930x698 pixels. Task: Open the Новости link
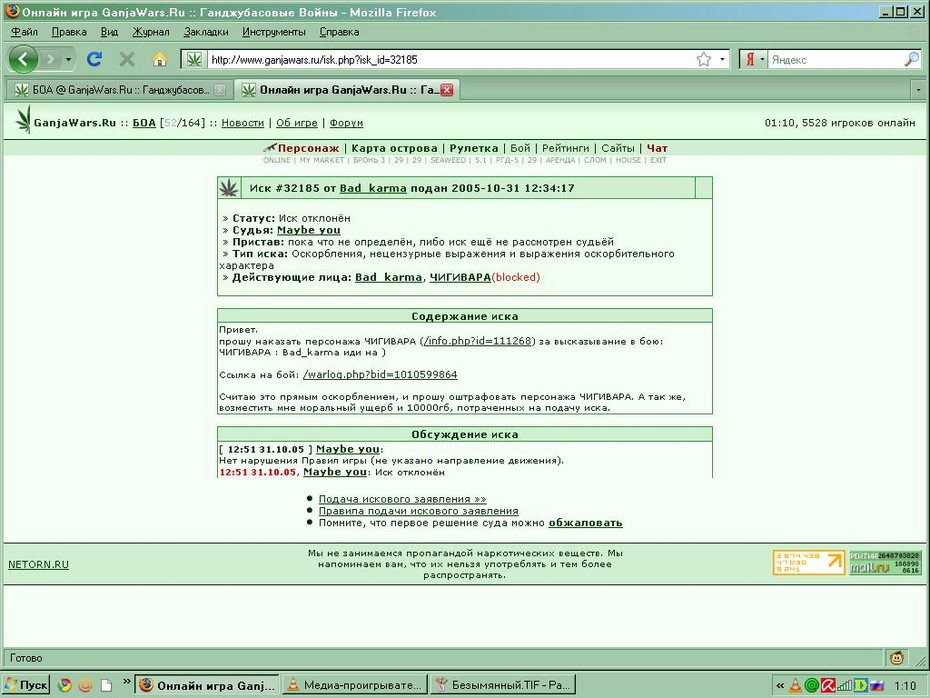tap(243, 123)
